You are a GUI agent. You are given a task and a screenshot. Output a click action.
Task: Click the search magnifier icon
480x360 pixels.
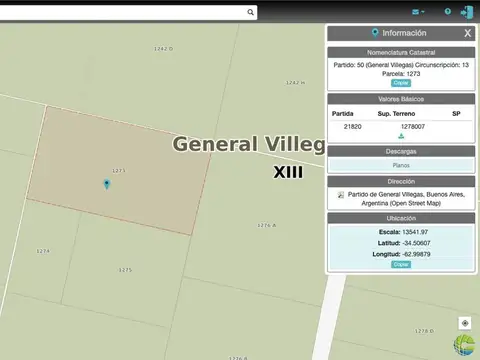(250, 12)
